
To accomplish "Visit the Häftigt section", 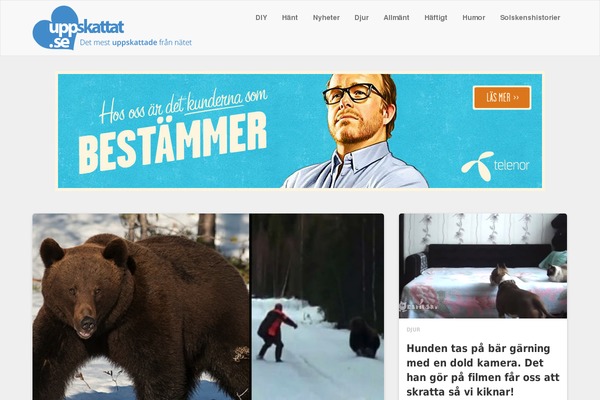I will click(436, 18).
